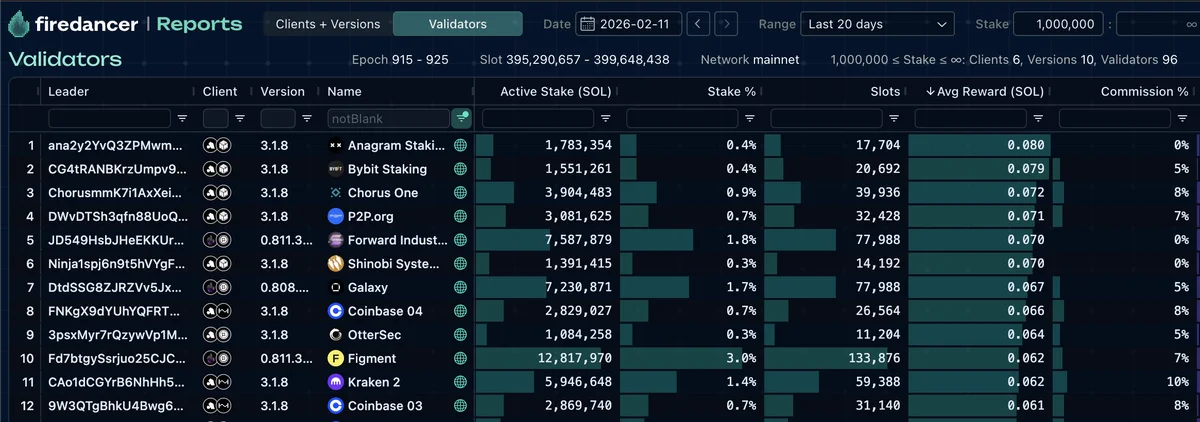
Task: Open the Commission % column filter menu
Action: coord(1181,118)
